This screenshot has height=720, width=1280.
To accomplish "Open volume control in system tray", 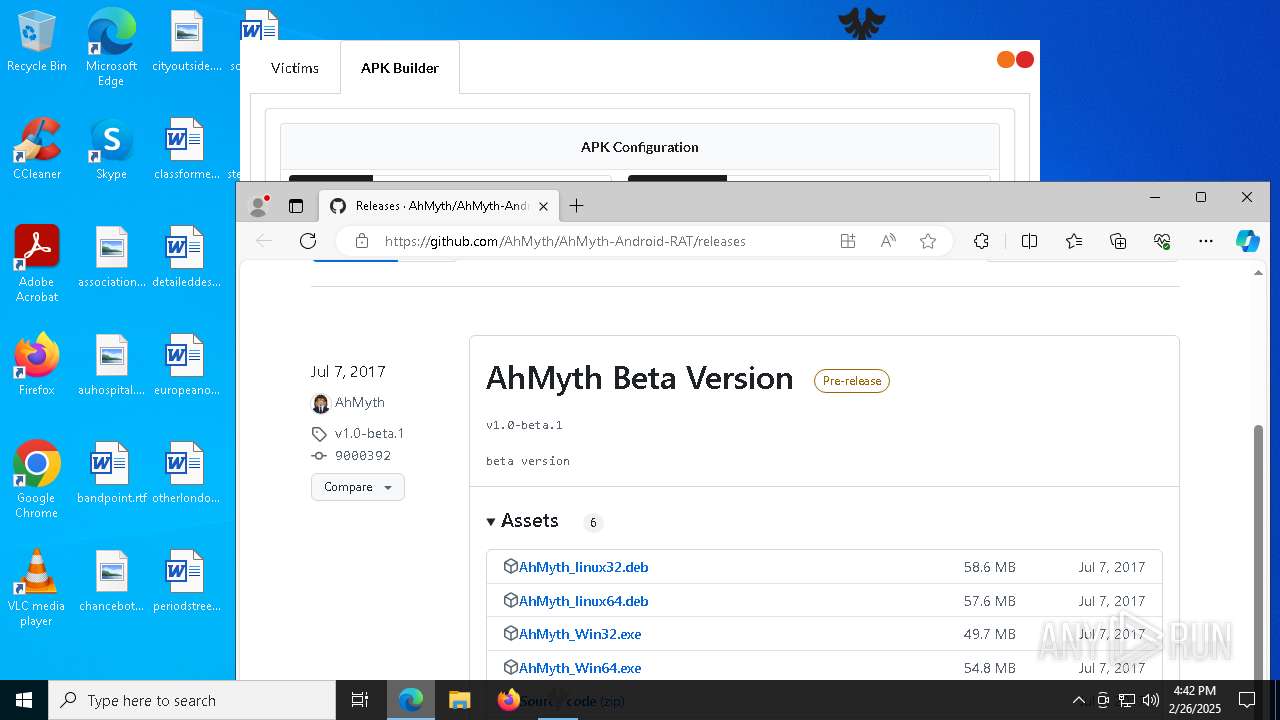I will click(x=1151, y=700).
